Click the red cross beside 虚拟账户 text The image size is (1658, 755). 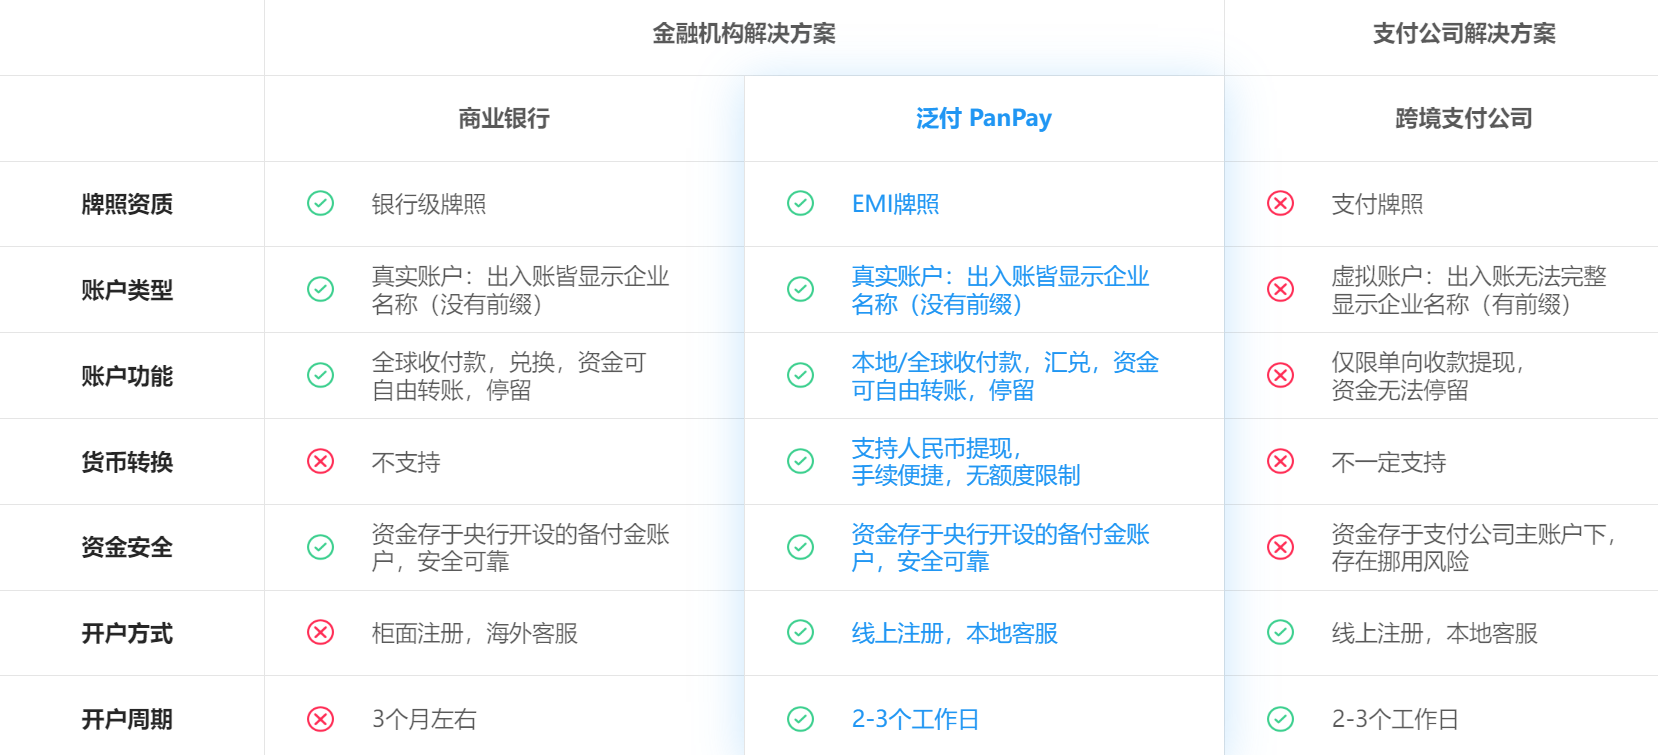tap(1280, 290)
